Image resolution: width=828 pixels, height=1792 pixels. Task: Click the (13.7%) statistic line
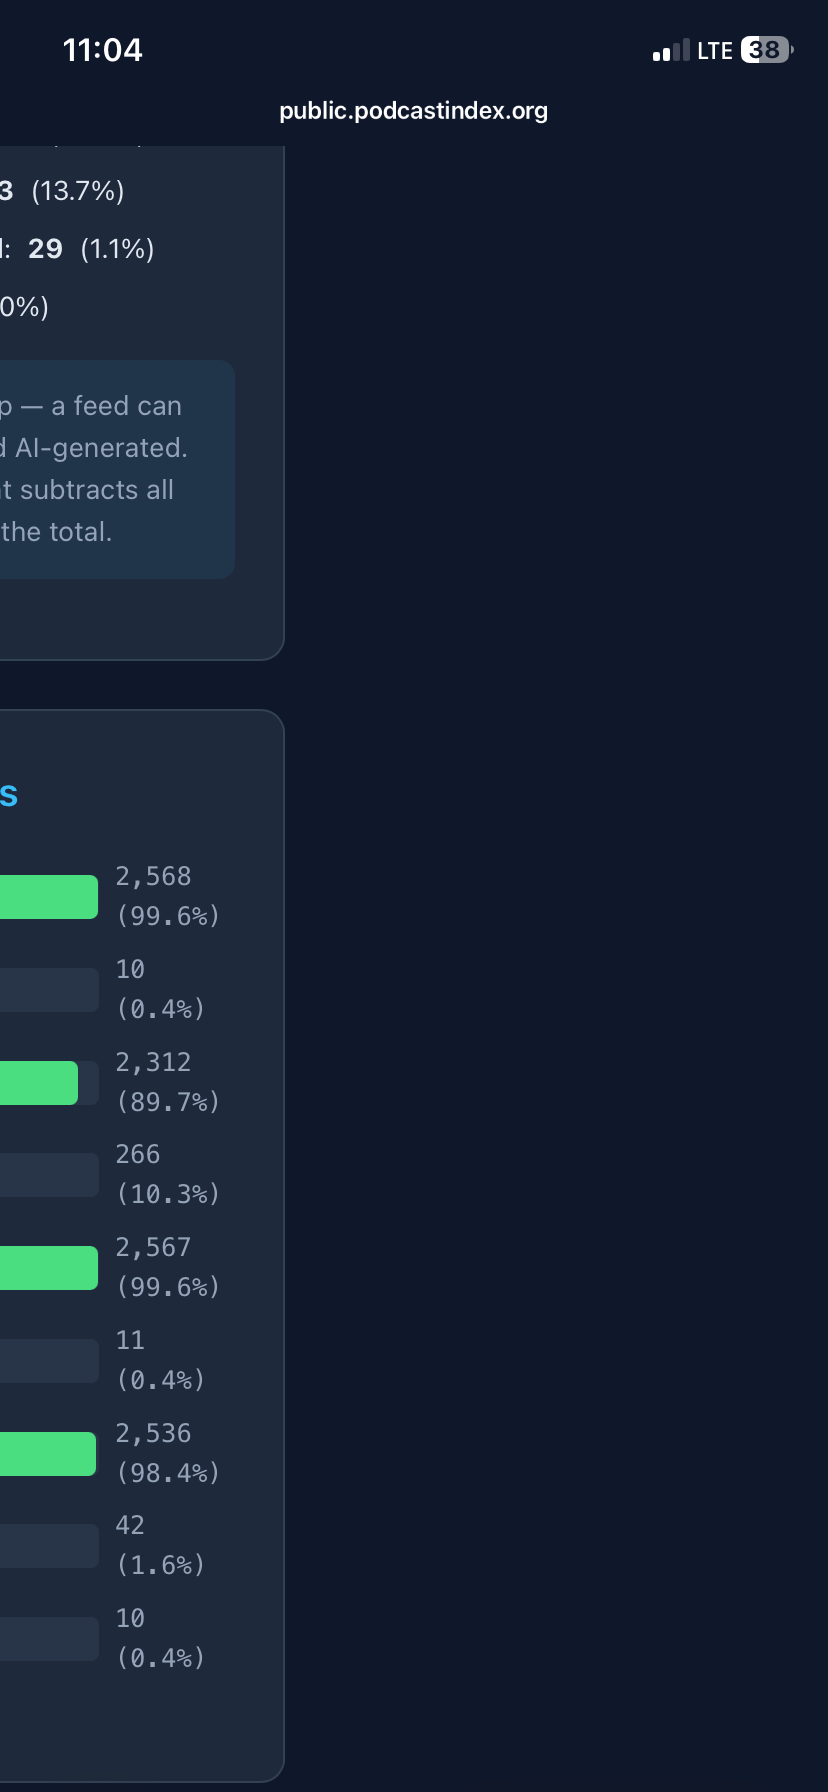(76, 191)
